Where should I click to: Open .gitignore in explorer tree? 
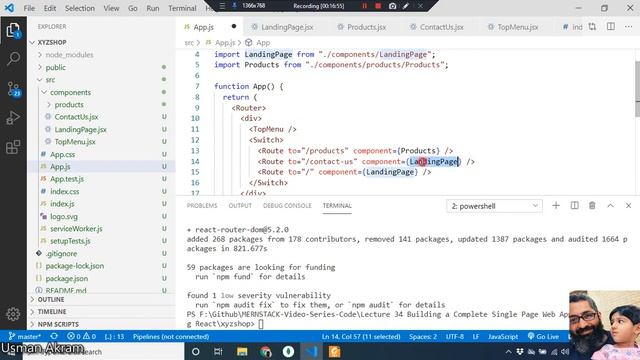tap(61, 253)
